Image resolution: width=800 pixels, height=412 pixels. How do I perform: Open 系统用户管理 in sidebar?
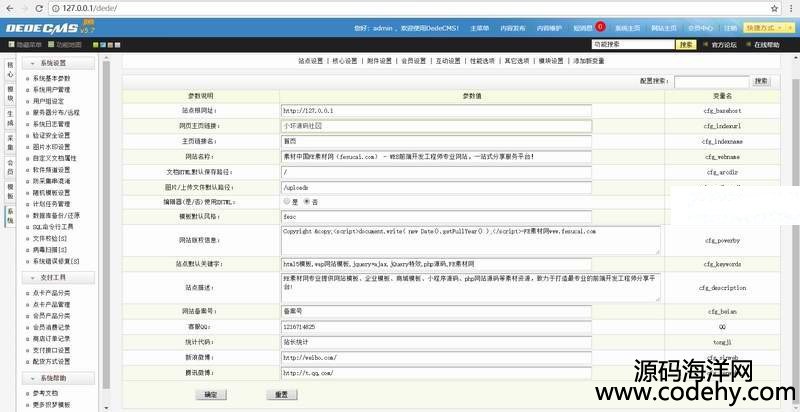point(52,90)
